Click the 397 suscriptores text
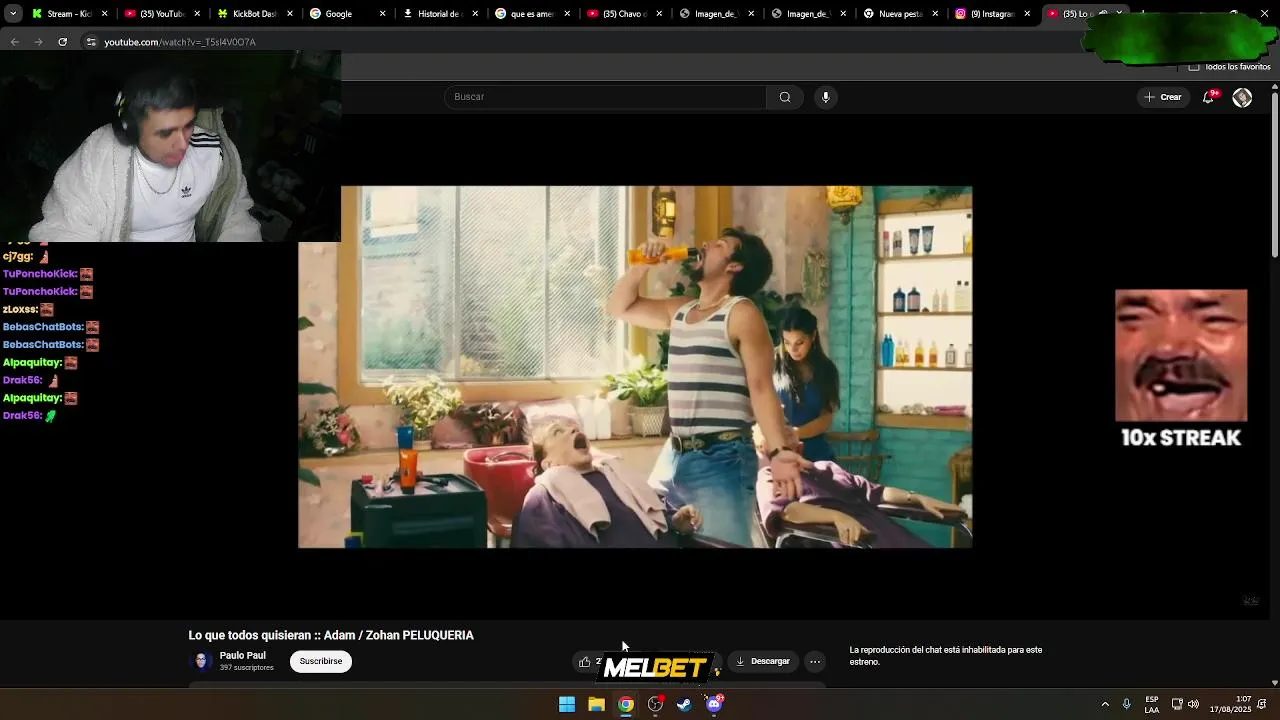This screenshot has height=720, width=1280. coord(246,668)
